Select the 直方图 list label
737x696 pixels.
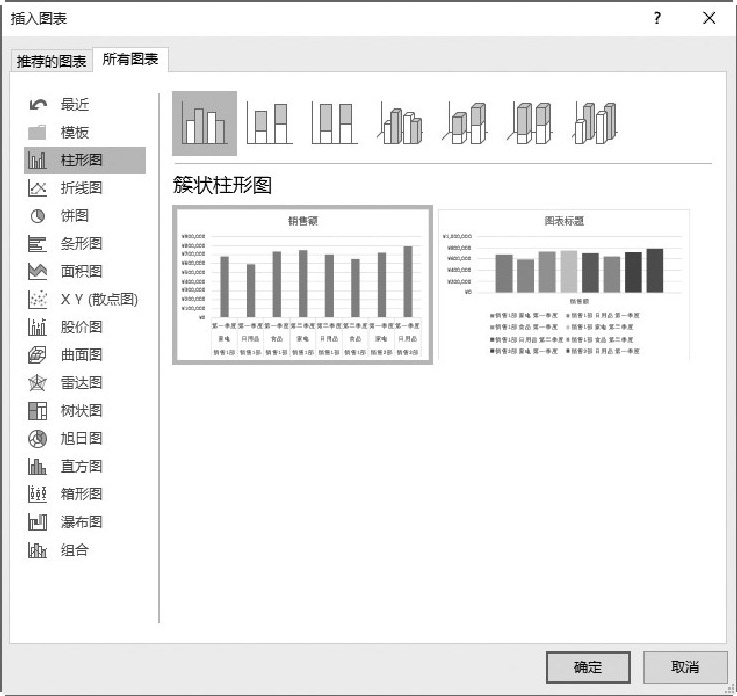point(81,466)
